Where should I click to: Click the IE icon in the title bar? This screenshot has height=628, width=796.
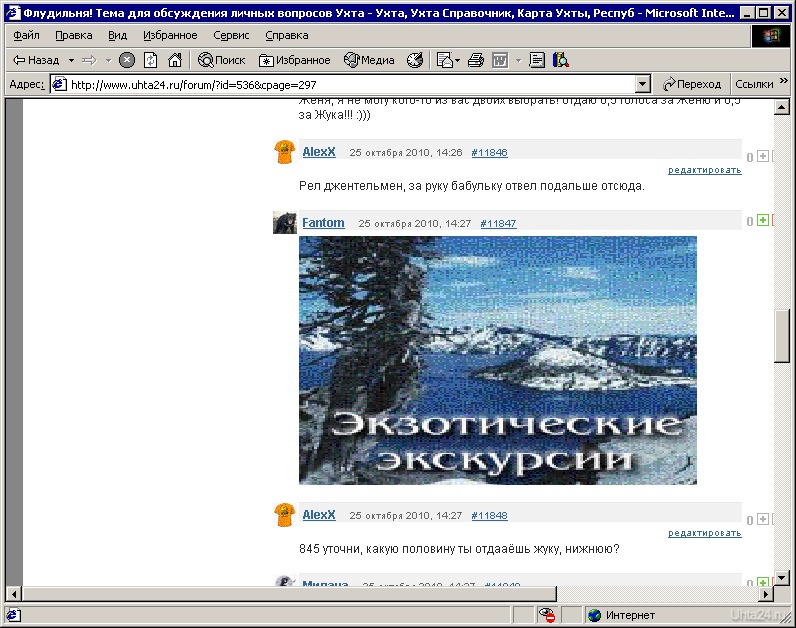[x=12, y=12]
